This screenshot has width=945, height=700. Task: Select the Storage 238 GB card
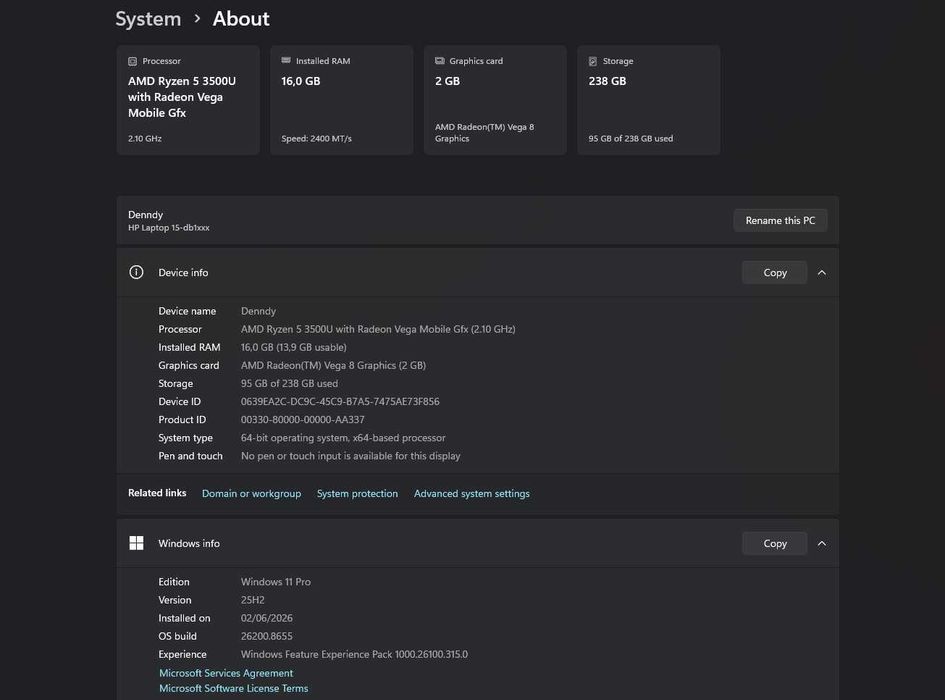(648, 100)
